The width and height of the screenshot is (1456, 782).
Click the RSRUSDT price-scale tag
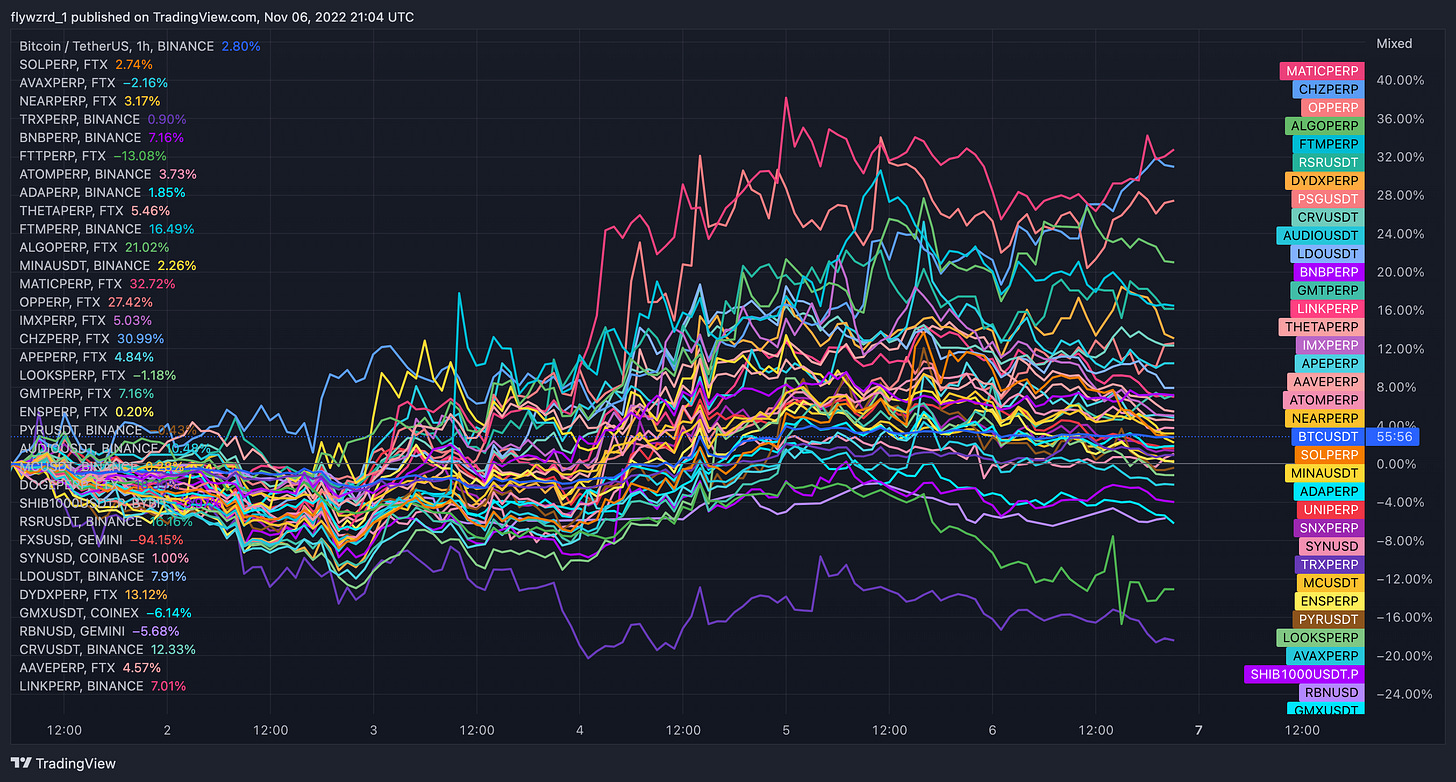point(1327,162)
